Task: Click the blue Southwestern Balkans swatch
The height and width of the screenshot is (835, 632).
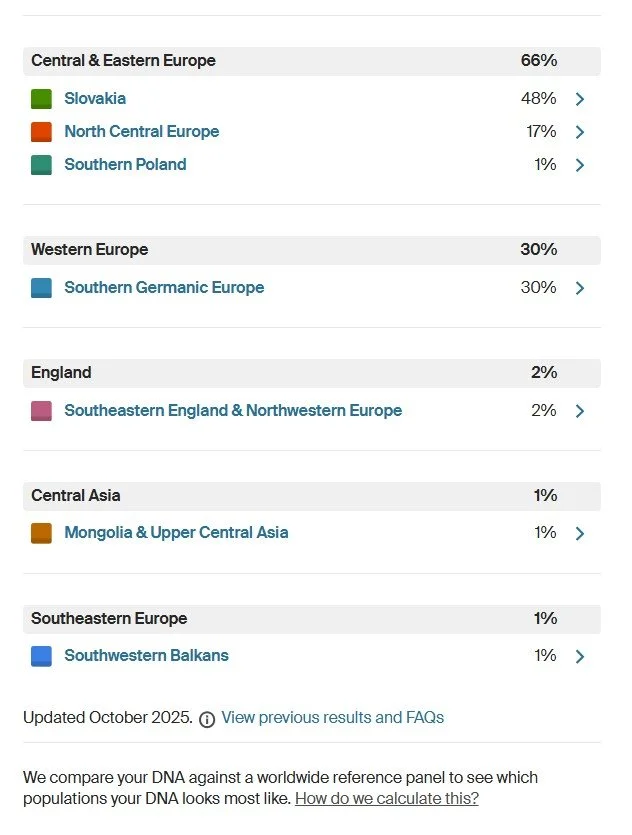Action: click(x=42, y=656)
